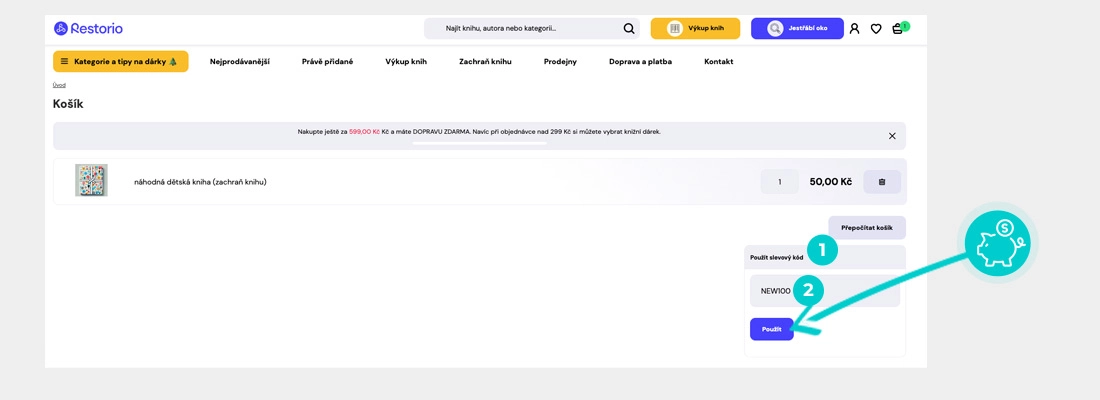The width and height of the screenshot is (1100, 400).
Task: Apply discount code with Použít button
Action: (771, 329)
